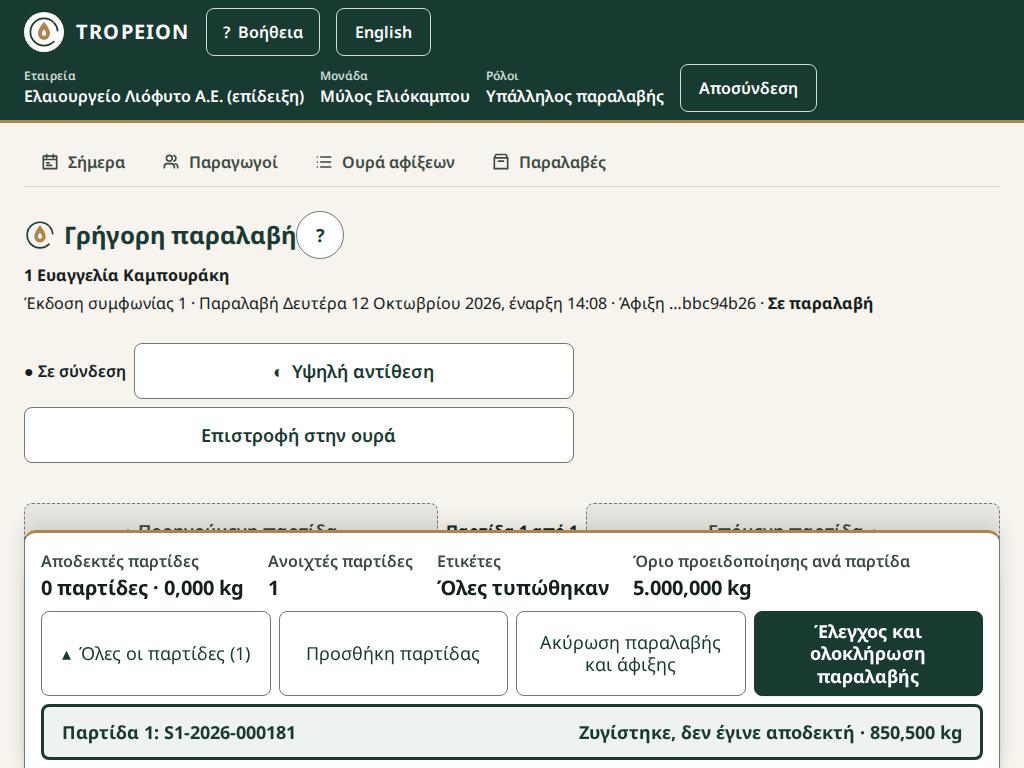Click the Tropeion logo icon

(44, 32)
